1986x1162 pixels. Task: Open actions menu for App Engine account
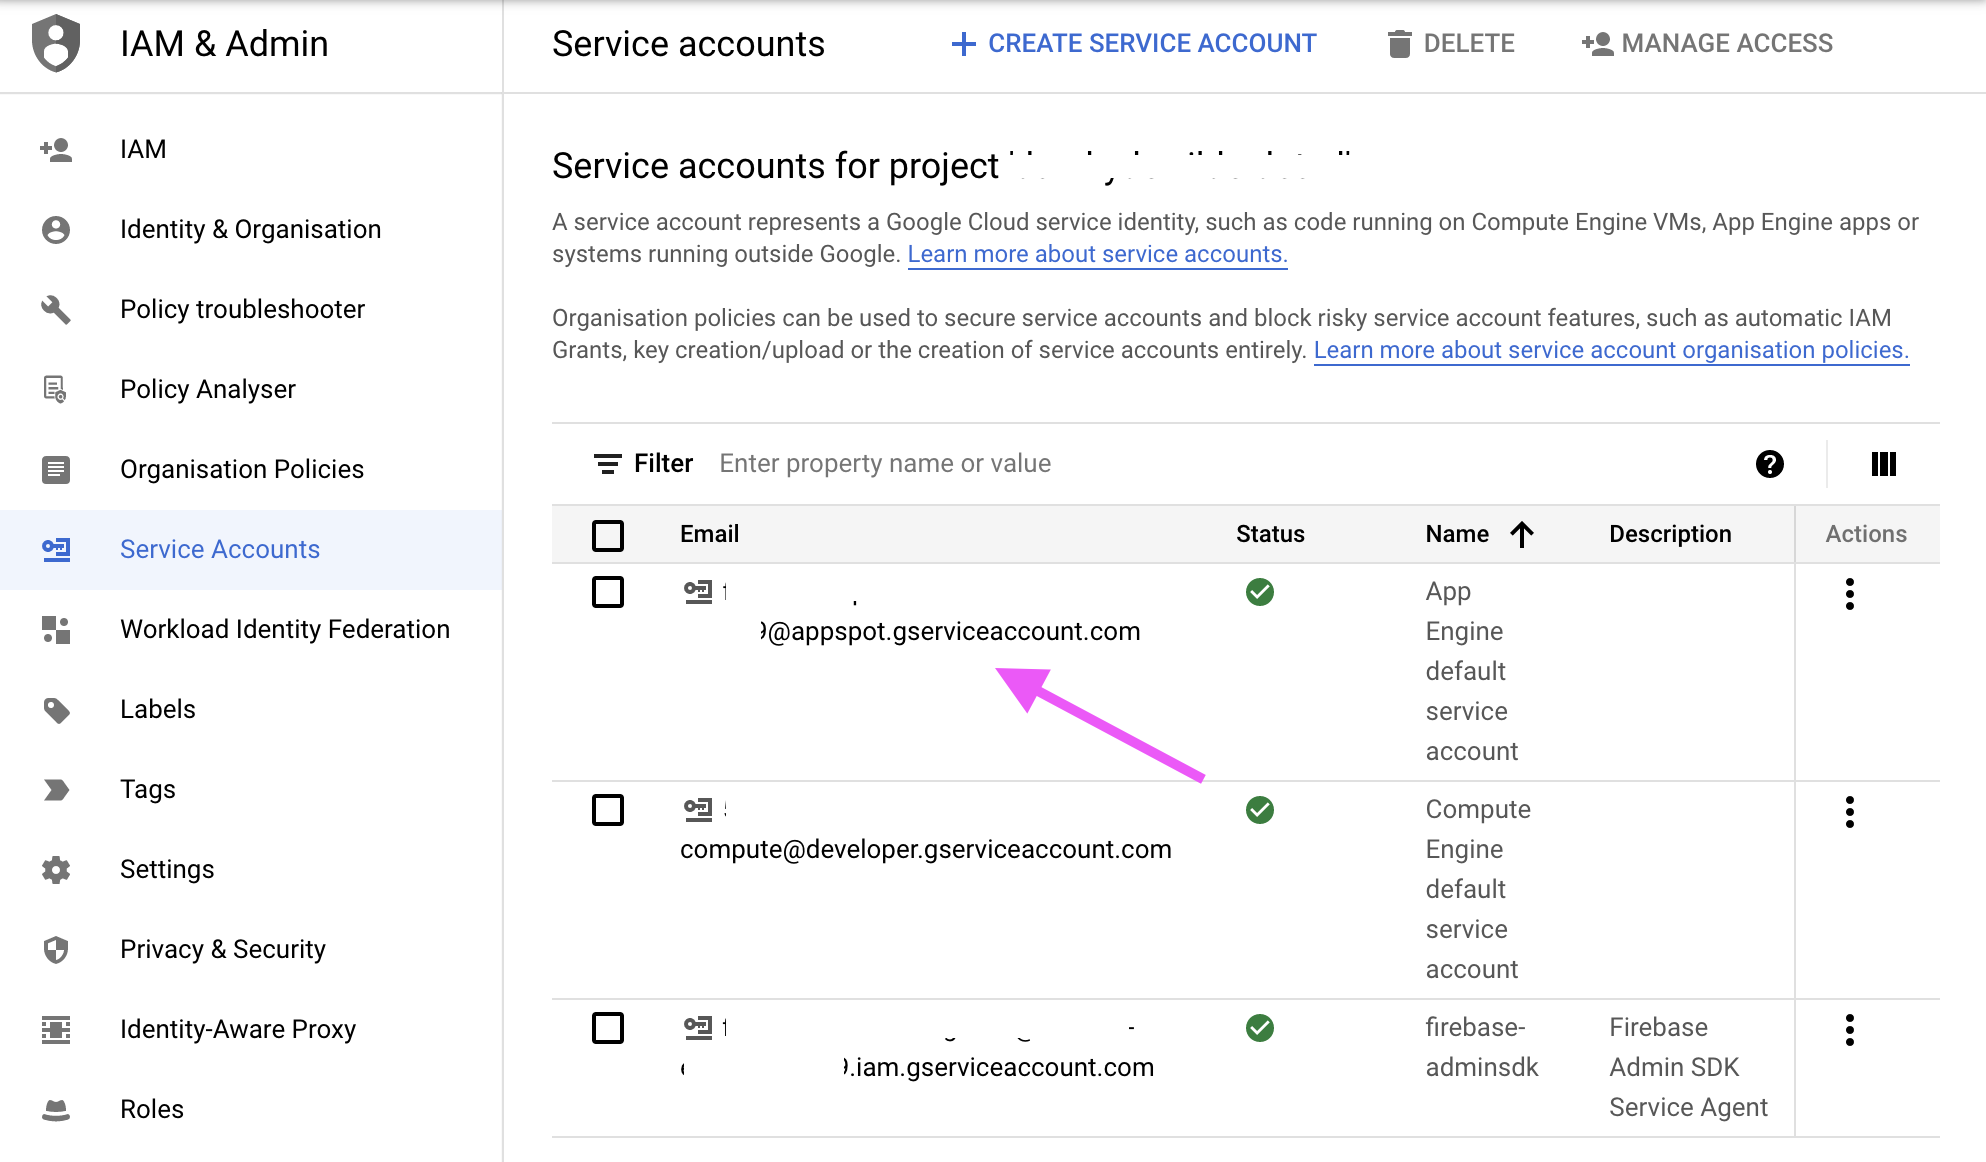tap(1849, 594)
